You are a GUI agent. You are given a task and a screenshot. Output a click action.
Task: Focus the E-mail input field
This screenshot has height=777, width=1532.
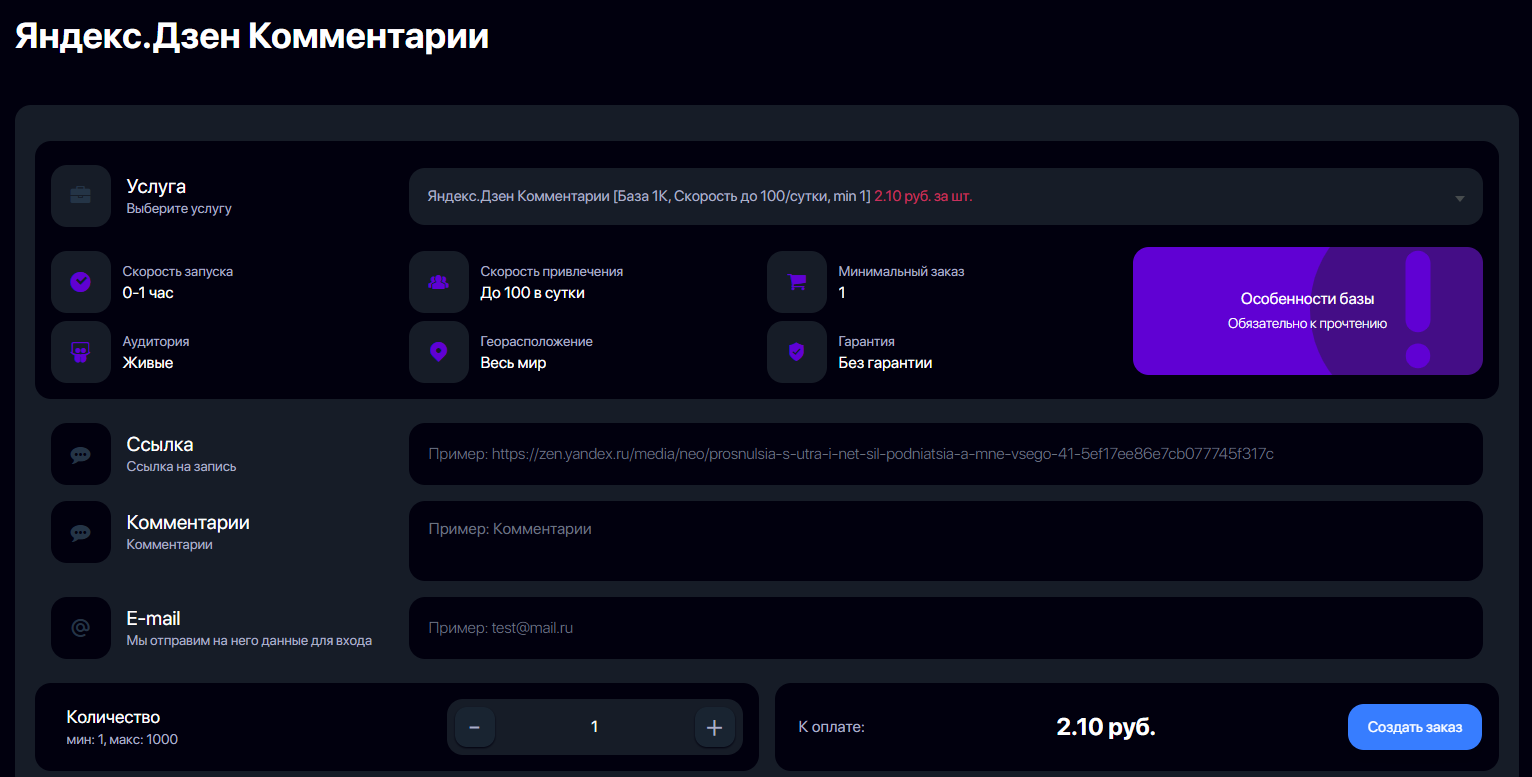(x=946, y=628)
